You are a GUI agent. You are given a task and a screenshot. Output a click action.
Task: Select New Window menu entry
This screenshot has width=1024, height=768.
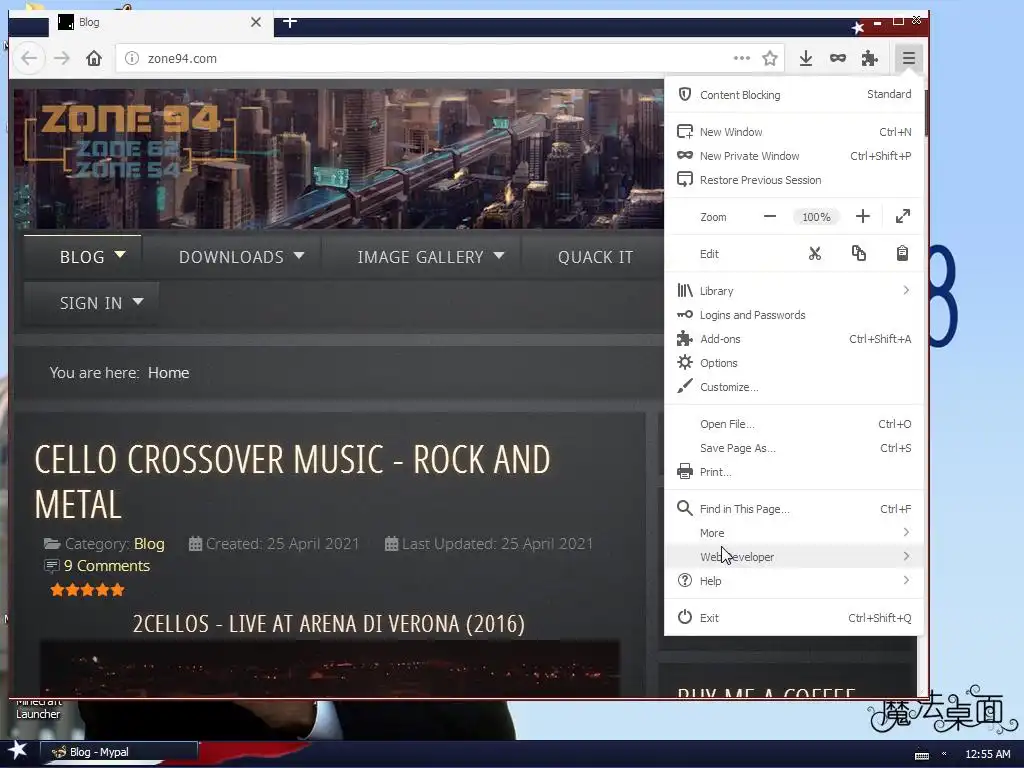click(794, 132)
